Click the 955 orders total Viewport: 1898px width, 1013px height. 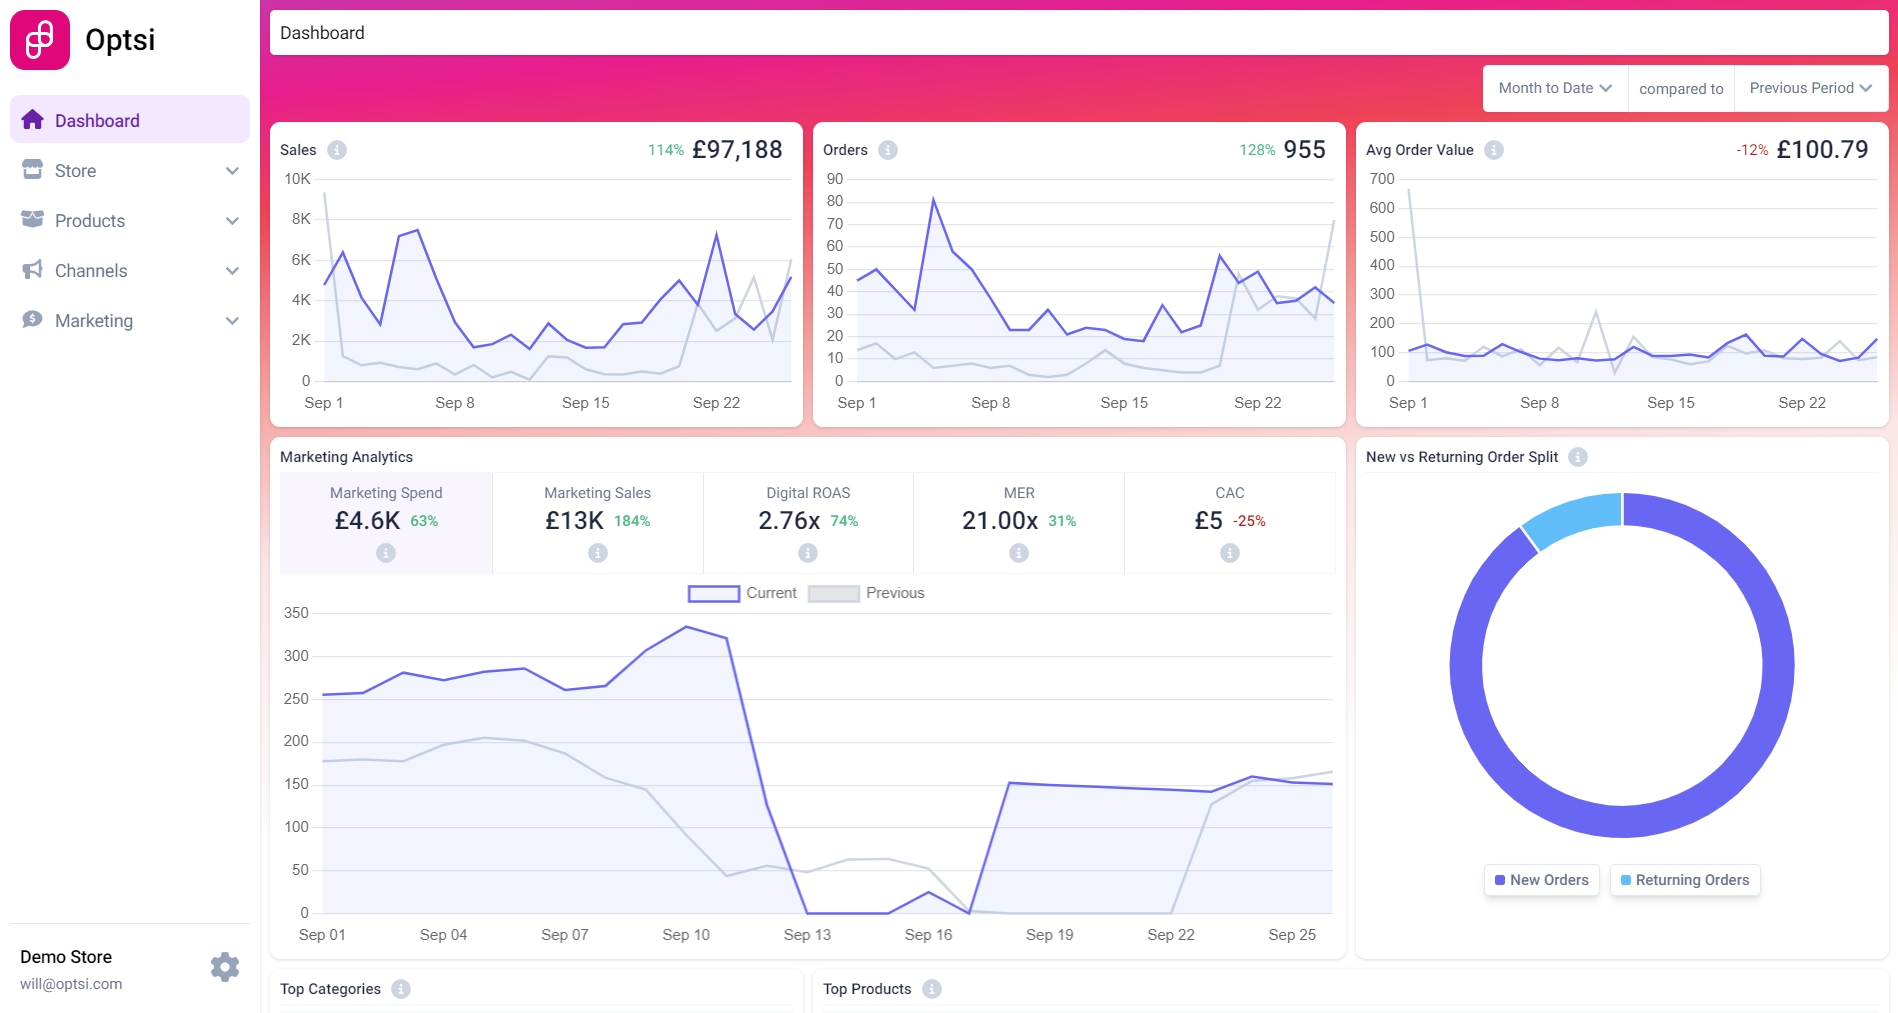coord(1305,150)
